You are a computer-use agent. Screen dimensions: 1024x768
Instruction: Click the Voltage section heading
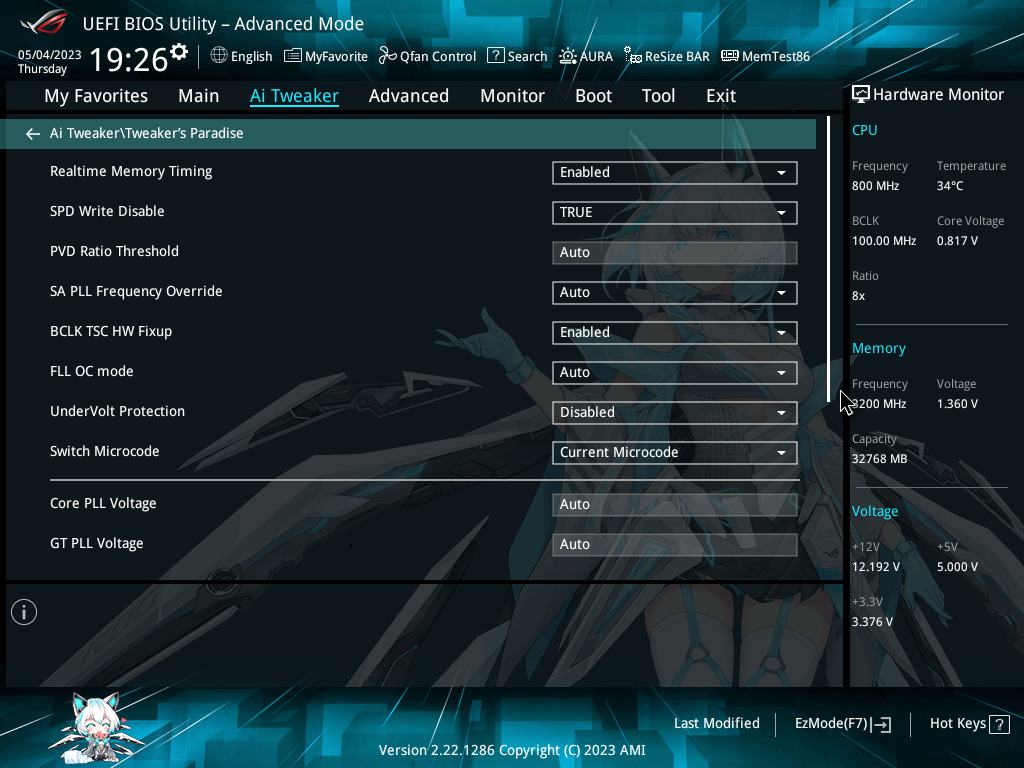874,511
